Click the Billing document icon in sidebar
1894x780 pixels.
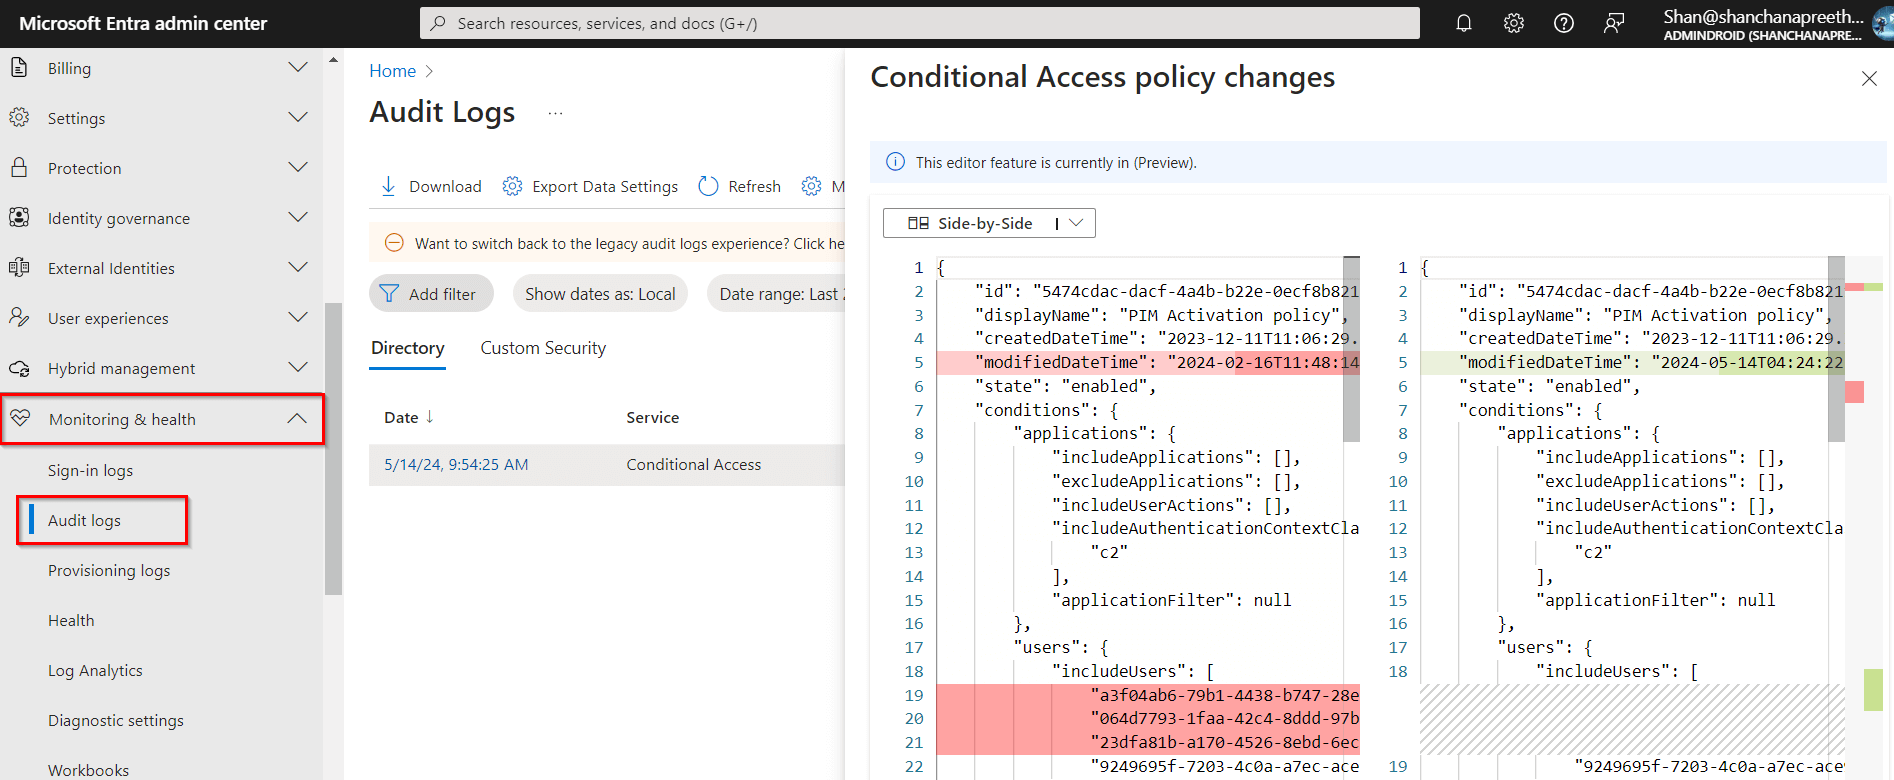[x=19, y=67]
